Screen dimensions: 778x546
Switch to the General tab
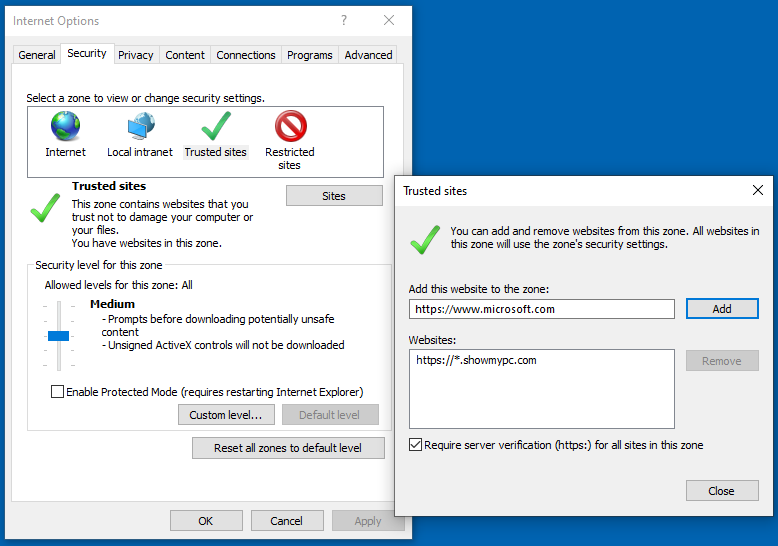click(37, 55)
